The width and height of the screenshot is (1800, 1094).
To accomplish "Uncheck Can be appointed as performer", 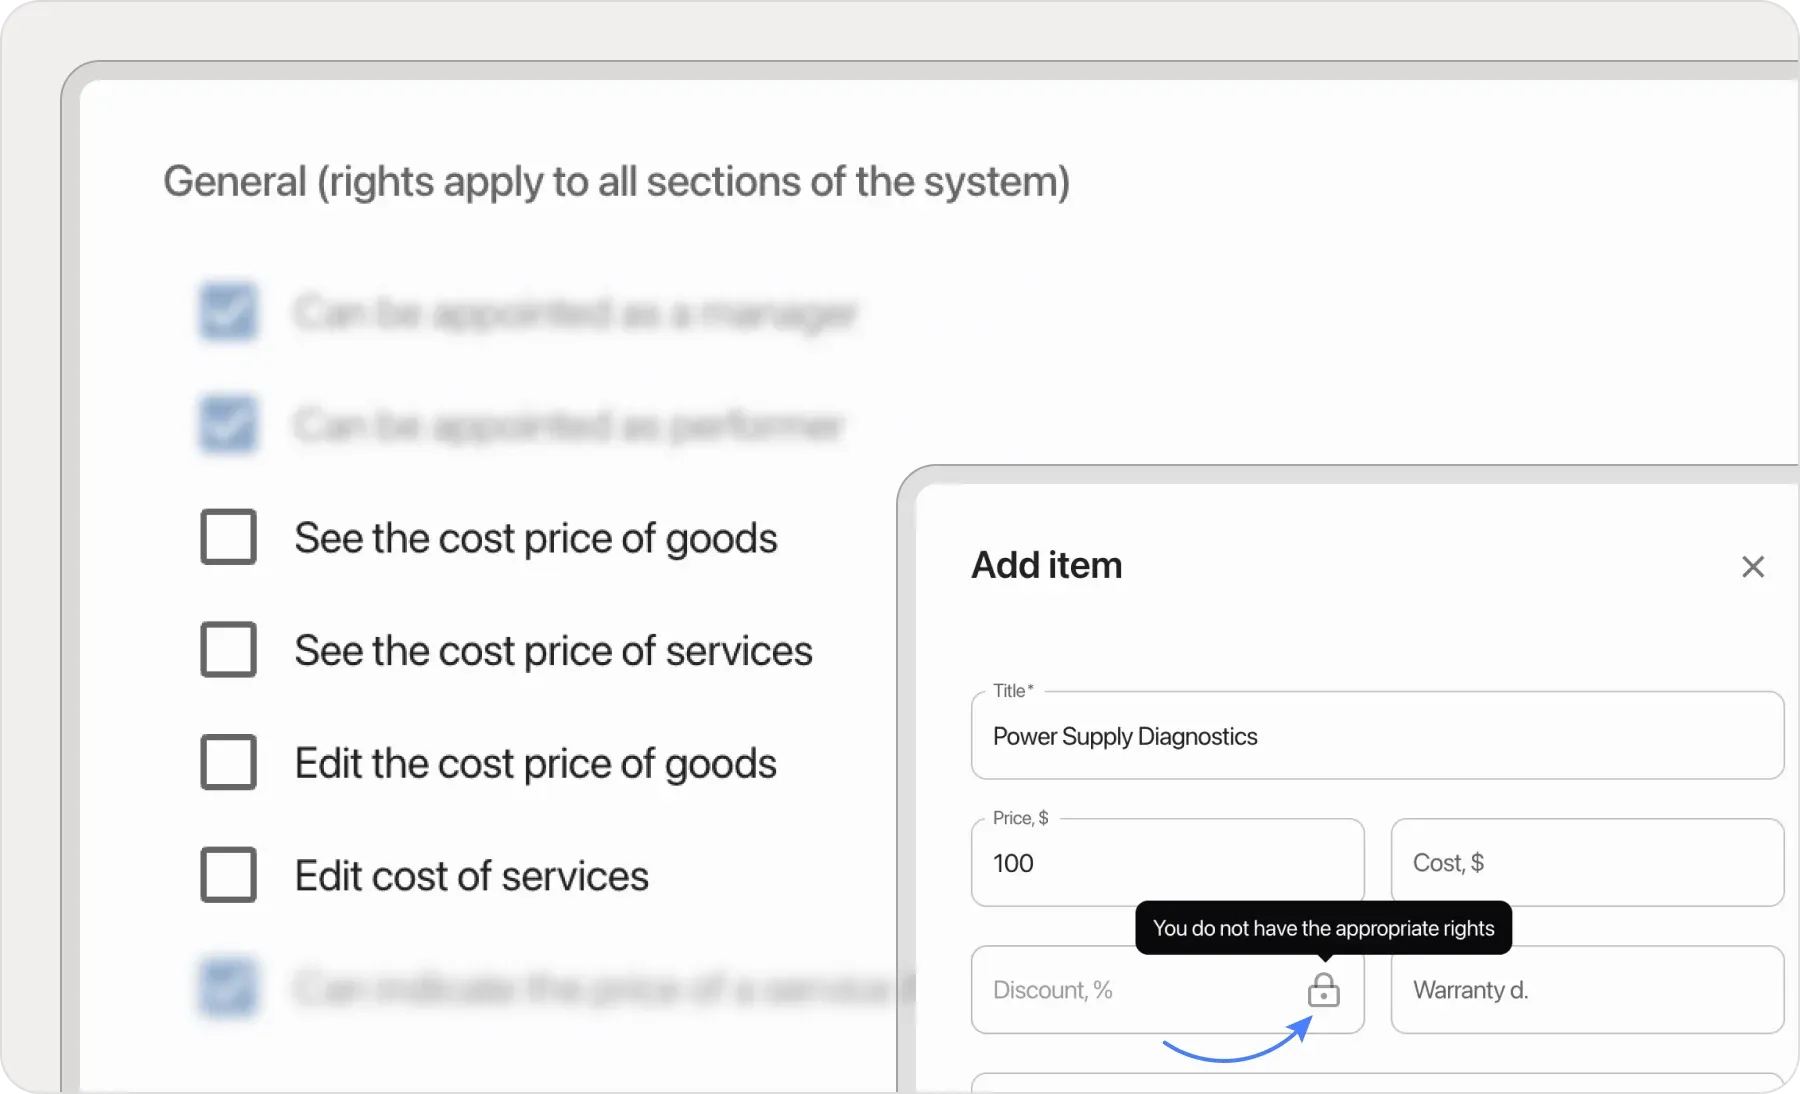I will pos(229,425).
